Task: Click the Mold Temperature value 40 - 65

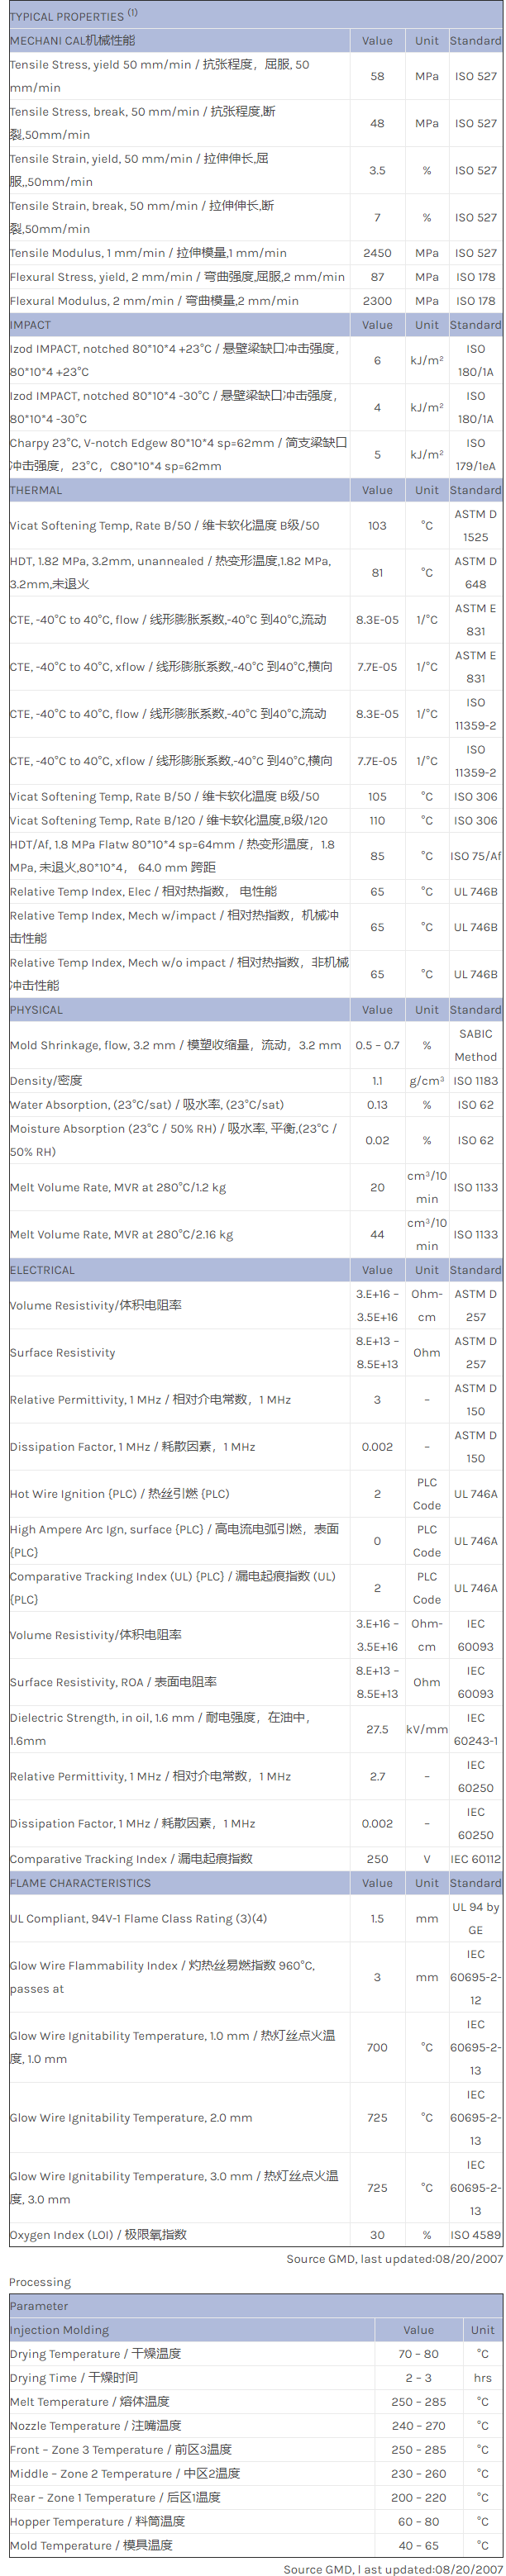Action: coord(418,2545)
